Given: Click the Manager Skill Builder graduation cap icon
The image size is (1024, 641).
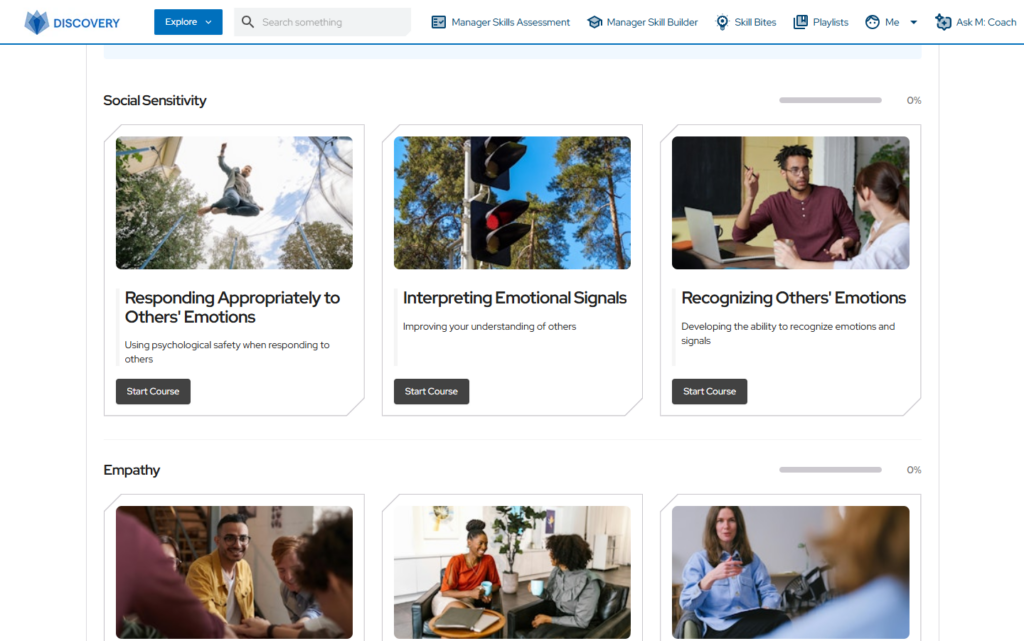Looking at the screenshot, I should click(x=594, y=22).
